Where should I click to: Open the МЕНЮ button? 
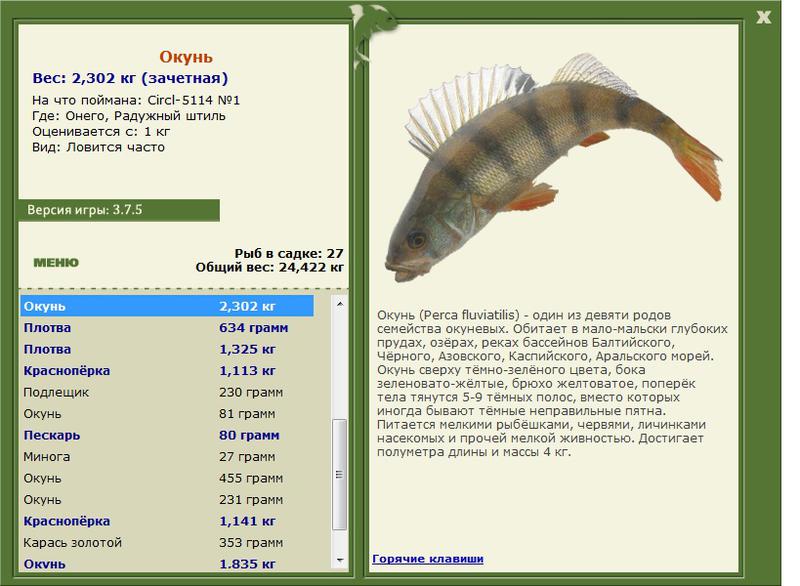click(x=56, y=262)
